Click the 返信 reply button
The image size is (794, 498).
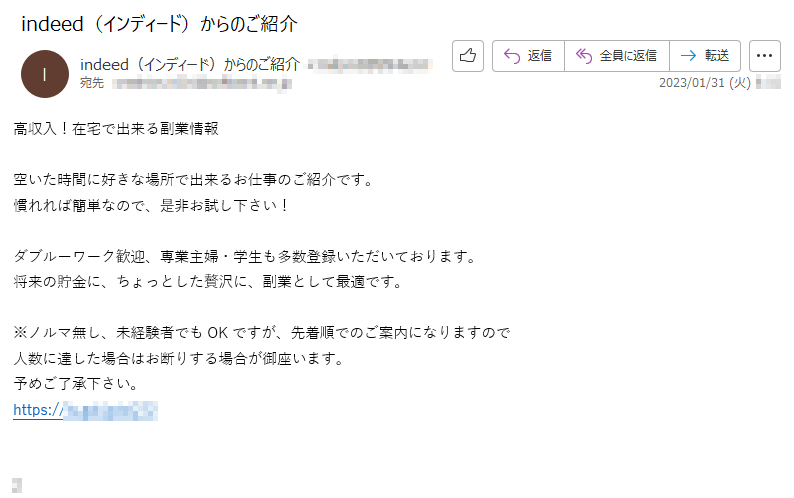(528, 56)
